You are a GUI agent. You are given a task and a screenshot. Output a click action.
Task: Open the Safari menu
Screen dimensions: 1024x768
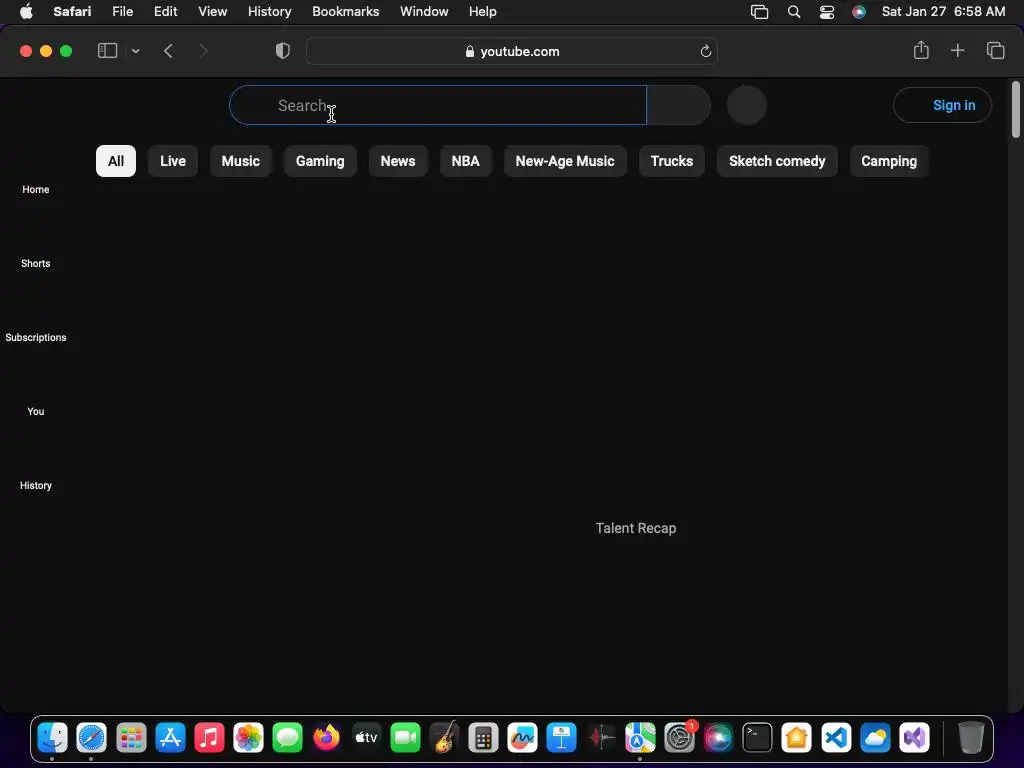click(72, 12)
